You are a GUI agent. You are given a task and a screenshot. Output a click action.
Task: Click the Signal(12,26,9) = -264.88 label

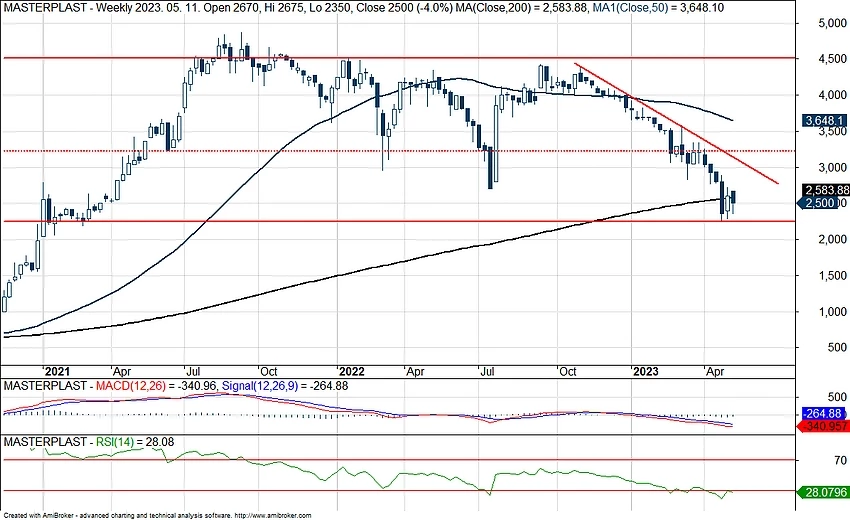coord(285,386)
